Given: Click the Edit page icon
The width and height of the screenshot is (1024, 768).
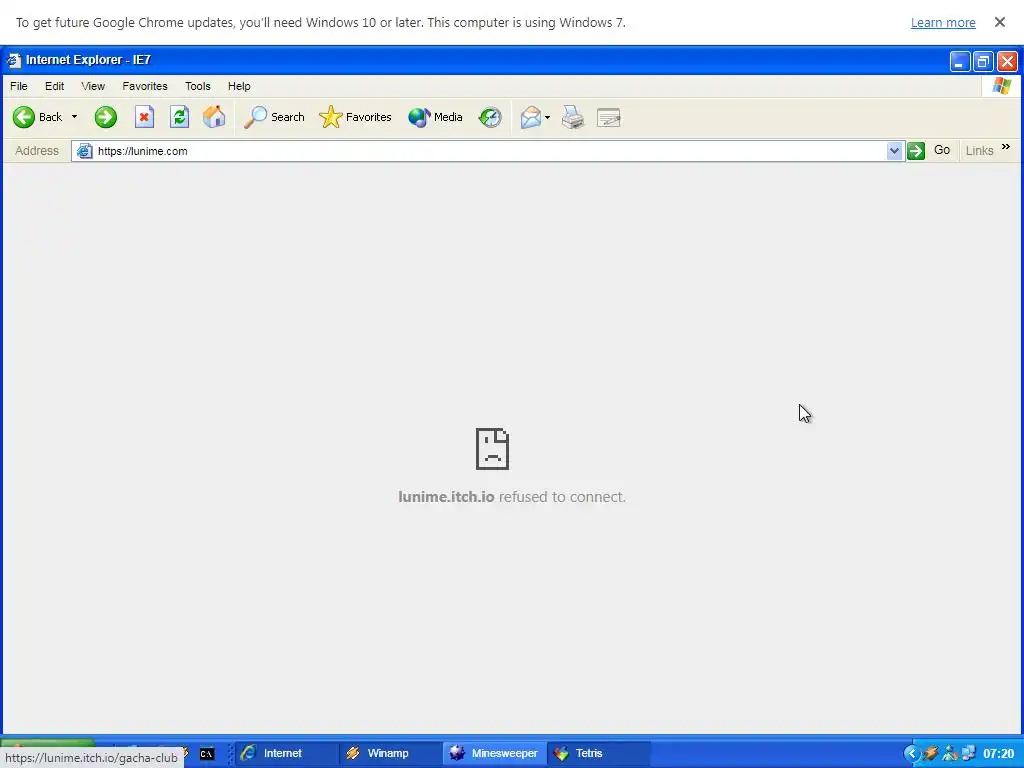Looking at the screenshot, I should coord(609,118).
